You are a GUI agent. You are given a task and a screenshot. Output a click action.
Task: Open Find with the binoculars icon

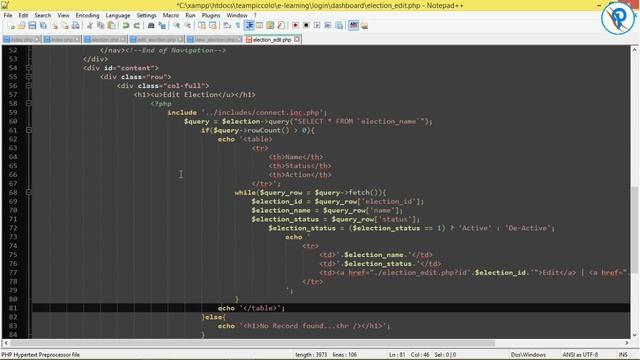pyautogui.click(x=151, y=26)
